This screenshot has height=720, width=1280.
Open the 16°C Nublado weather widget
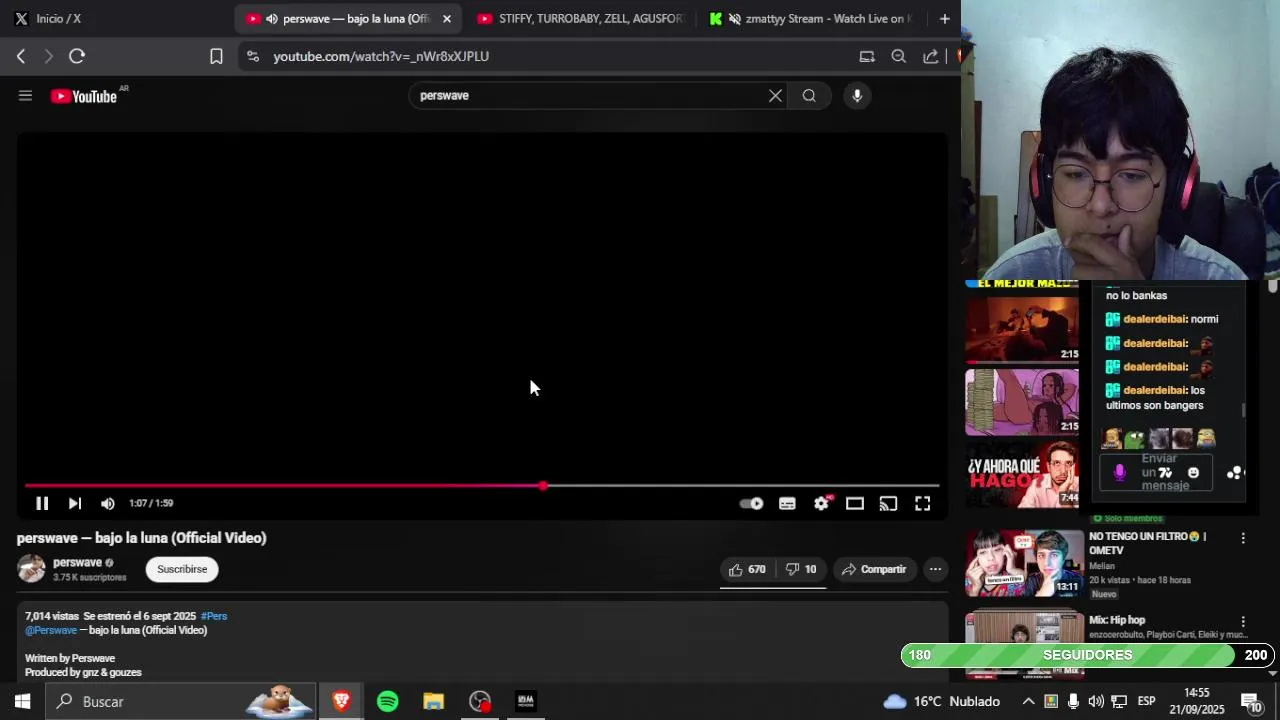(x=941, y=701)
